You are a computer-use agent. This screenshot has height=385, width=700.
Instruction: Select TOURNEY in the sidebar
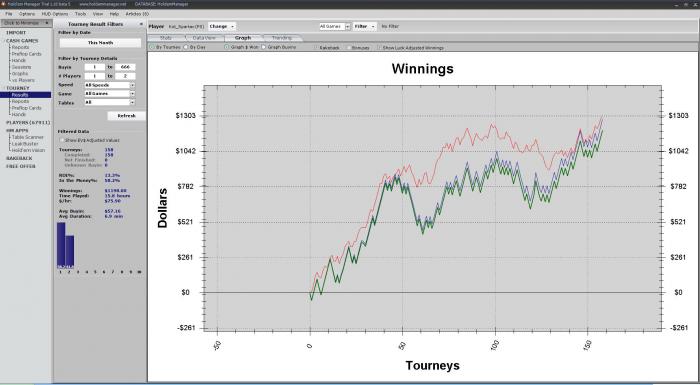(x=17, y=88)
